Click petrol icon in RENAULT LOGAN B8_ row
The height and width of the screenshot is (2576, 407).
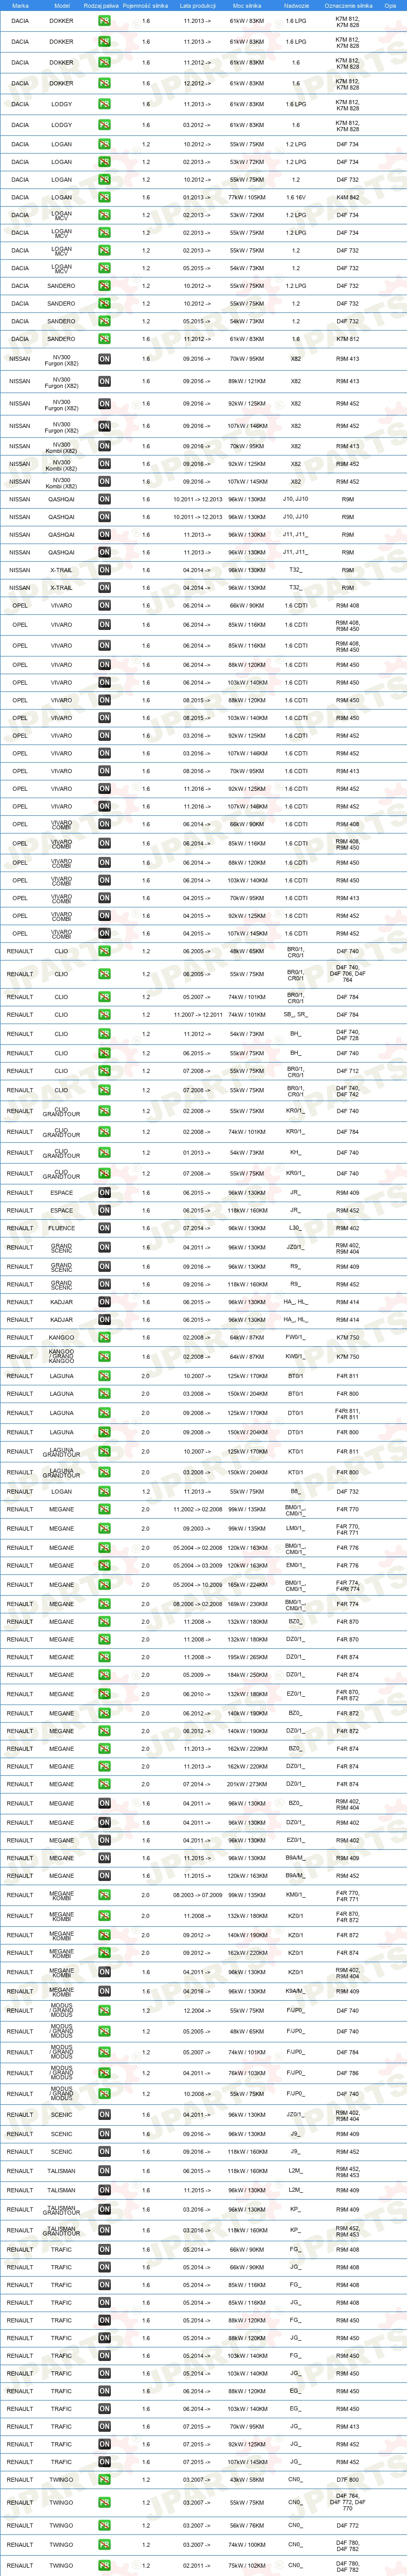(x=104, y=1491)
